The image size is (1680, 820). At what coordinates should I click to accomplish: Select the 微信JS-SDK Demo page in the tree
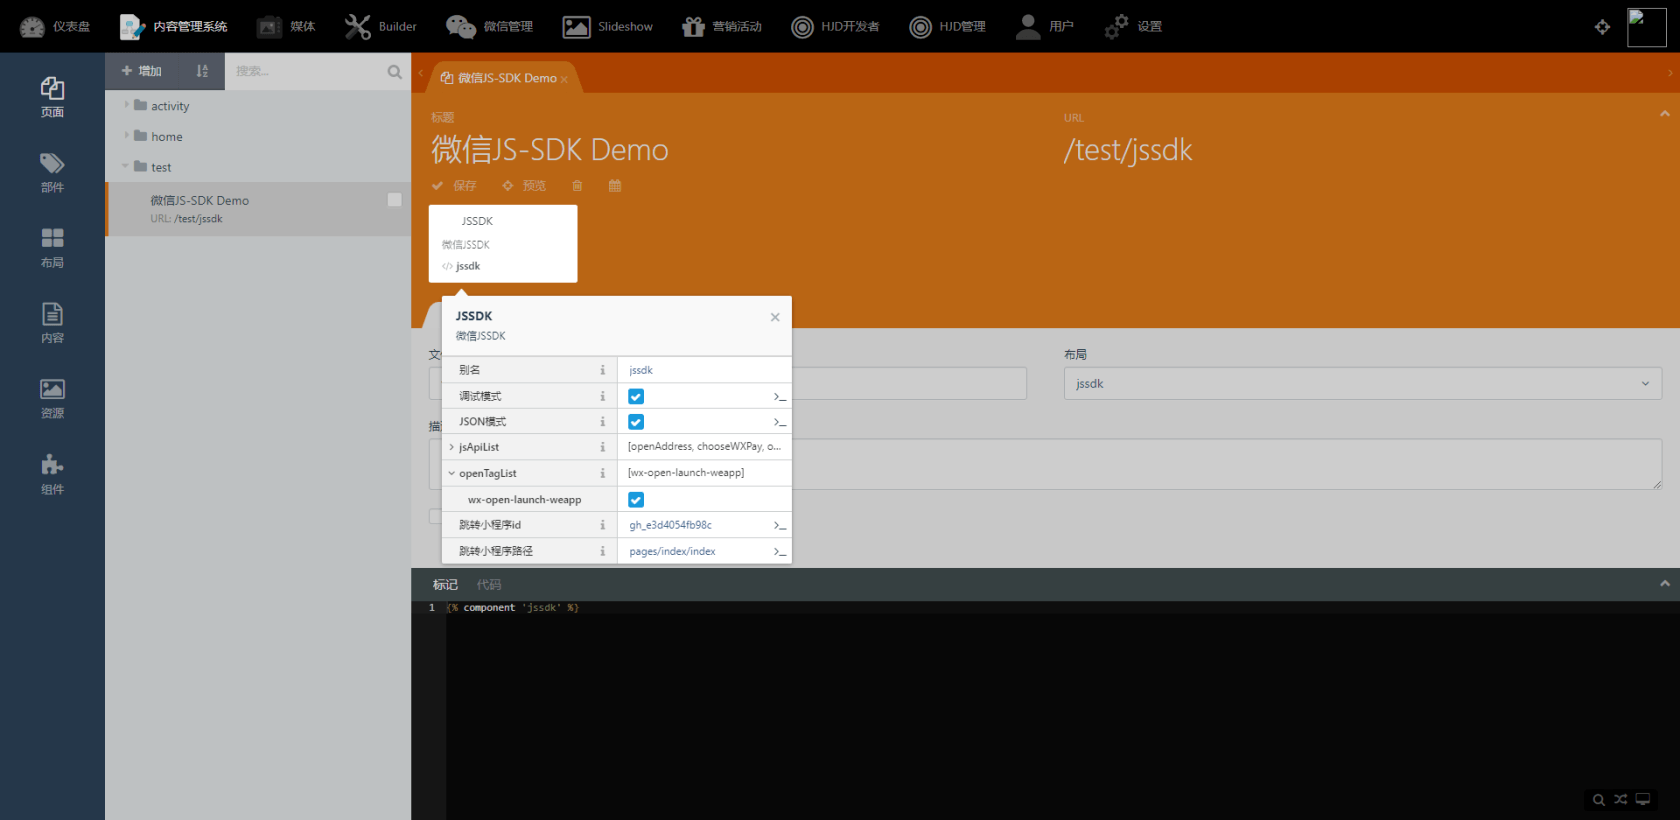coord(258,209)
